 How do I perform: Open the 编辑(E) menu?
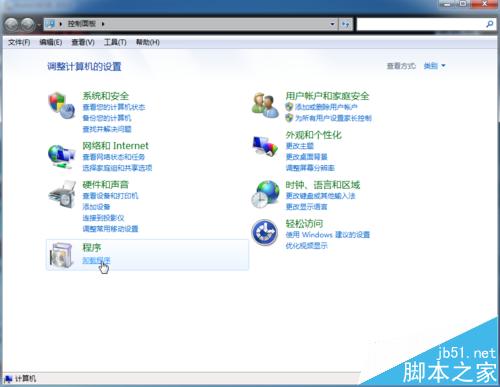pyautogui.click(x=51, y=42)
